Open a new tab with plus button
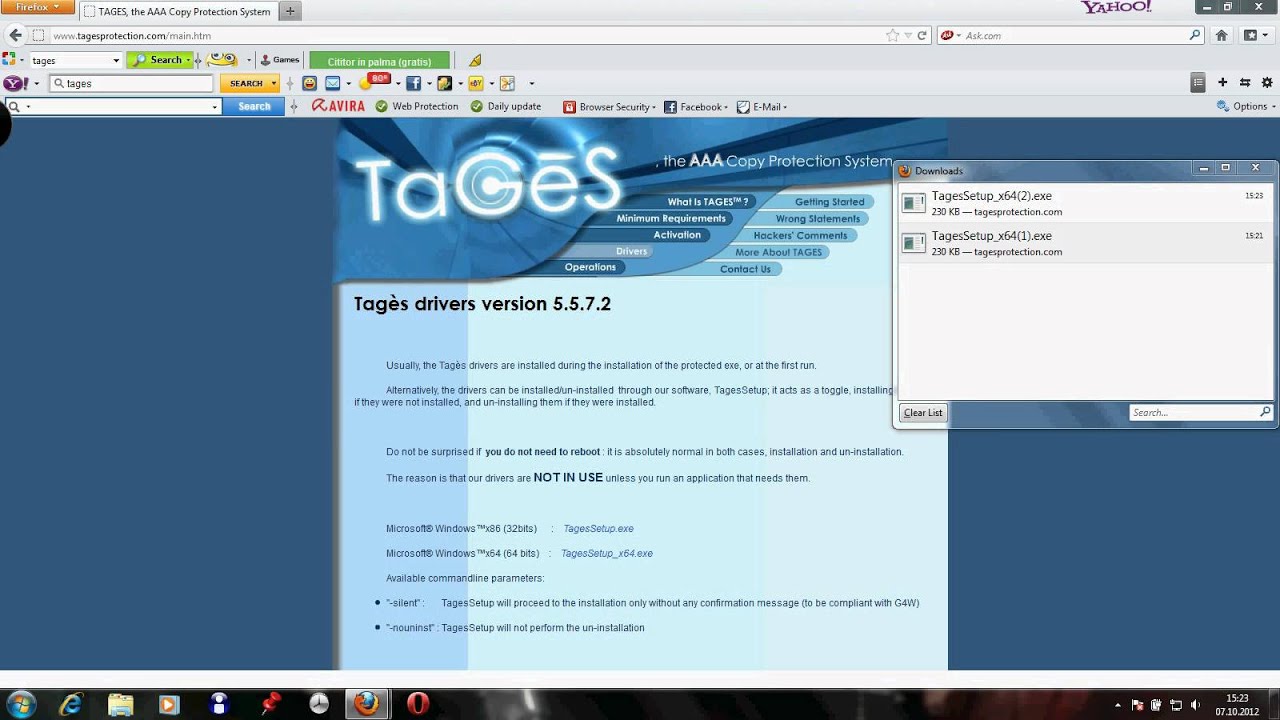Screen dimensions: 1280x720 click(x=290, y=11)
